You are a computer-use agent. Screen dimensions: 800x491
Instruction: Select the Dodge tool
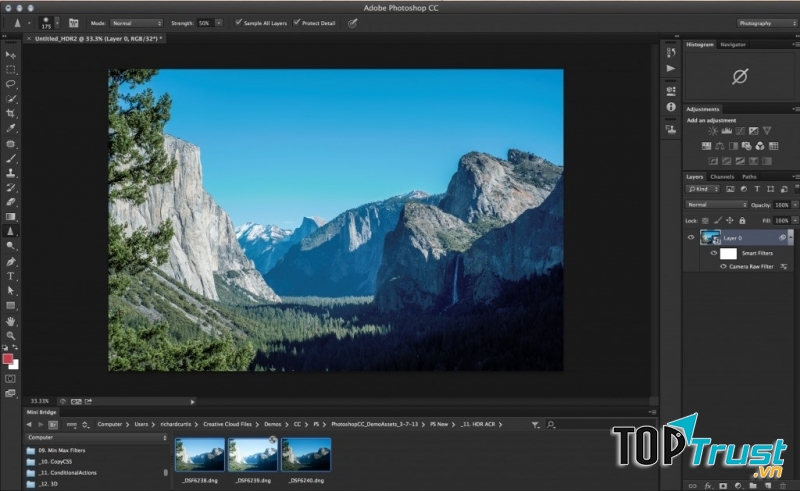tap(10, 246)
